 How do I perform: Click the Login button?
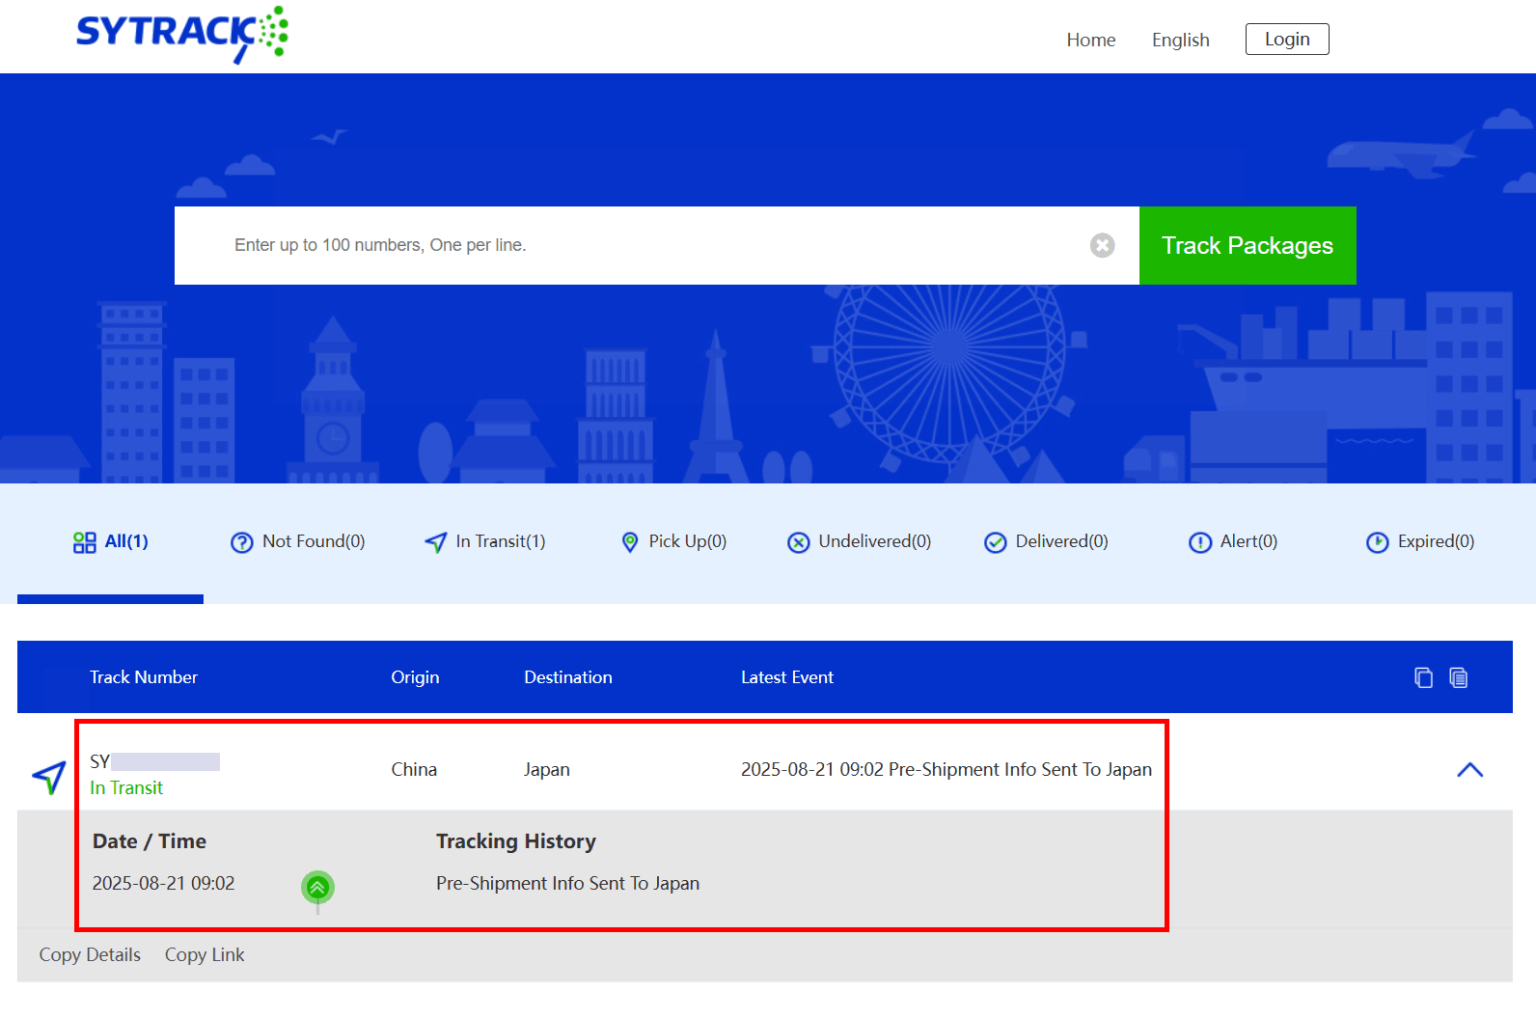(x=1286, y=39)
